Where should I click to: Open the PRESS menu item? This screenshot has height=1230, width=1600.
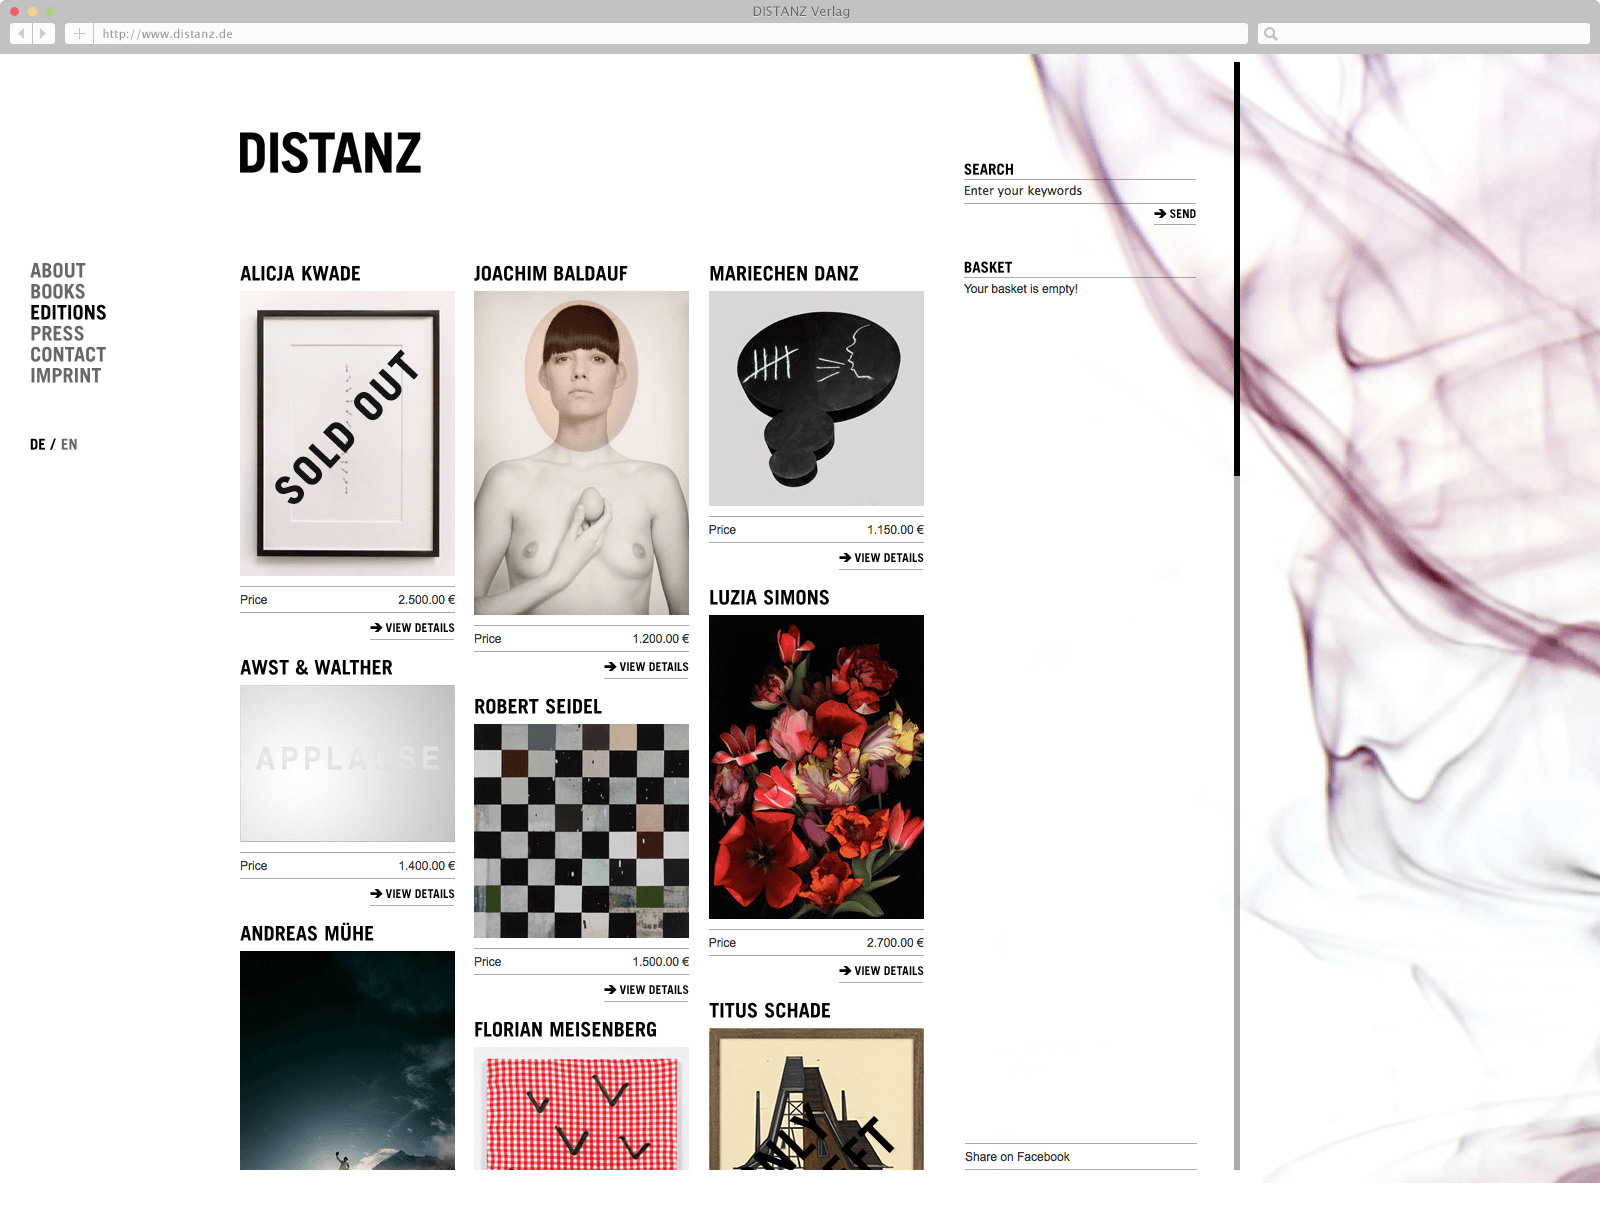pyautogui.click(x=57, y=334)
